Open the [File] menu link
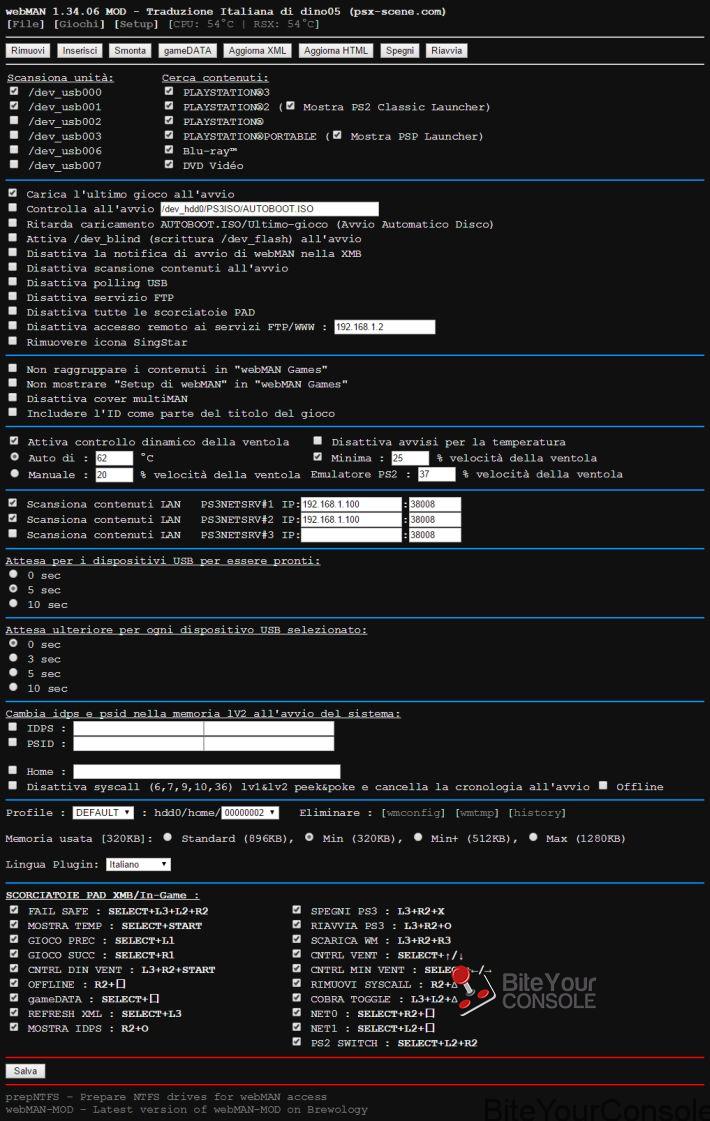Image resolution: width=710 pixels, height=1121 pixels. (25, 24)
